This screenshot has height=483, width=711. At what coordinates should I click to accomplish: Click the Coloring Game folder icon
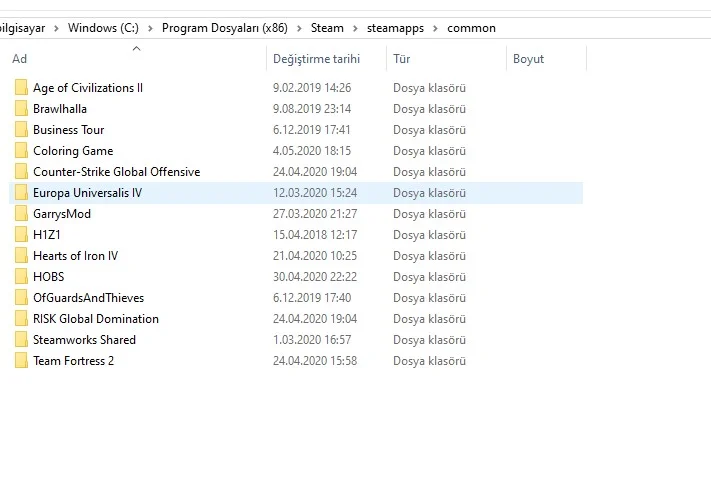[21, 151]
